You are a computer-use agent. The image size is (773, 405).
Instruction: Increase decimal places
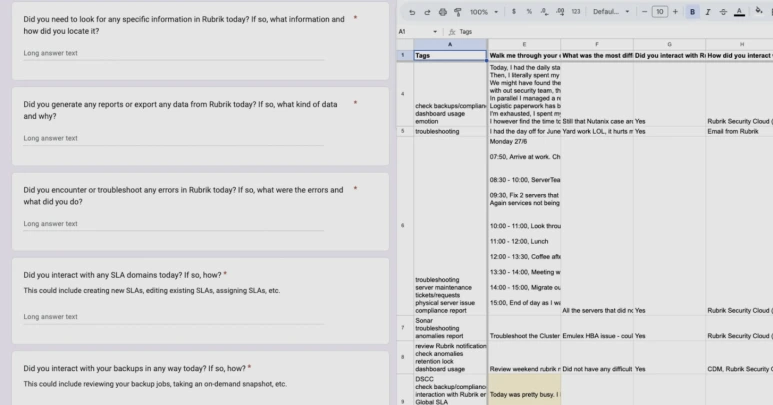click(x=560, y=12)
